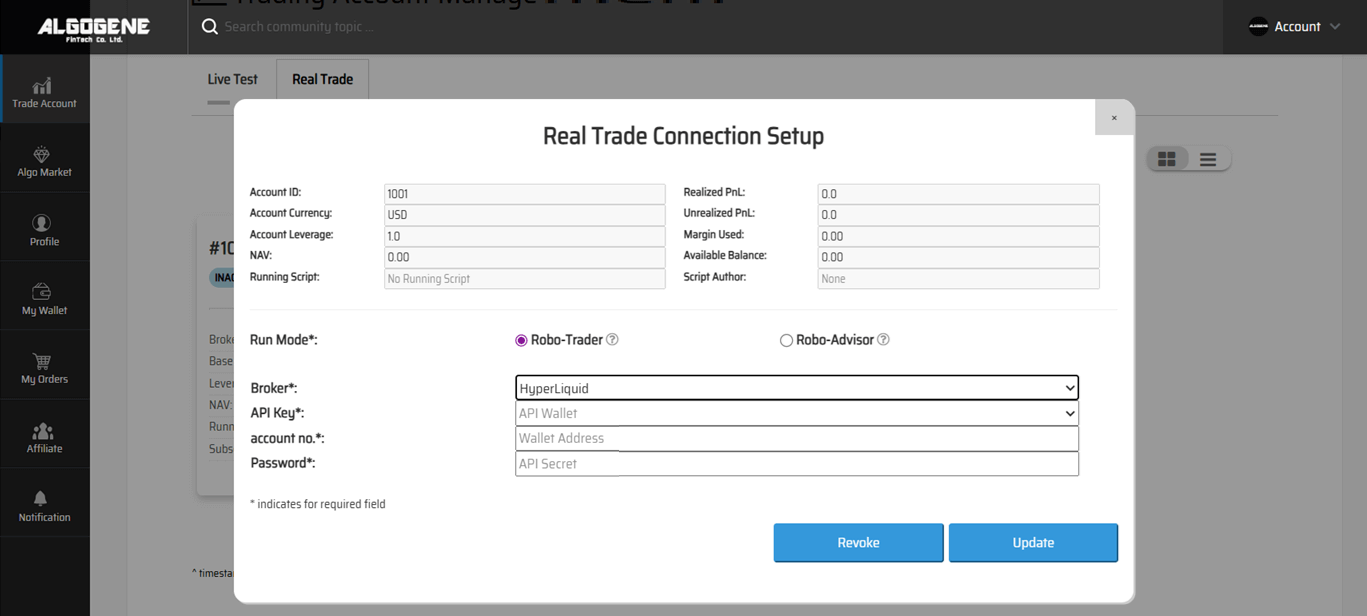Open My Orders cart icon
Screen dimensions: 1367x616
(x=44, y=368)
